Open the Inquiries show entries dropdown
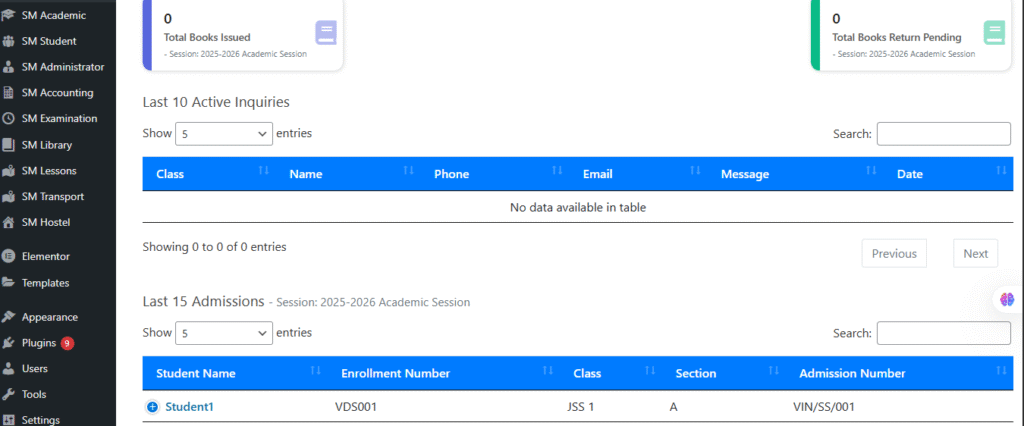The height and width of the screenshot is (426, 1024). click(x=224, y=134)
